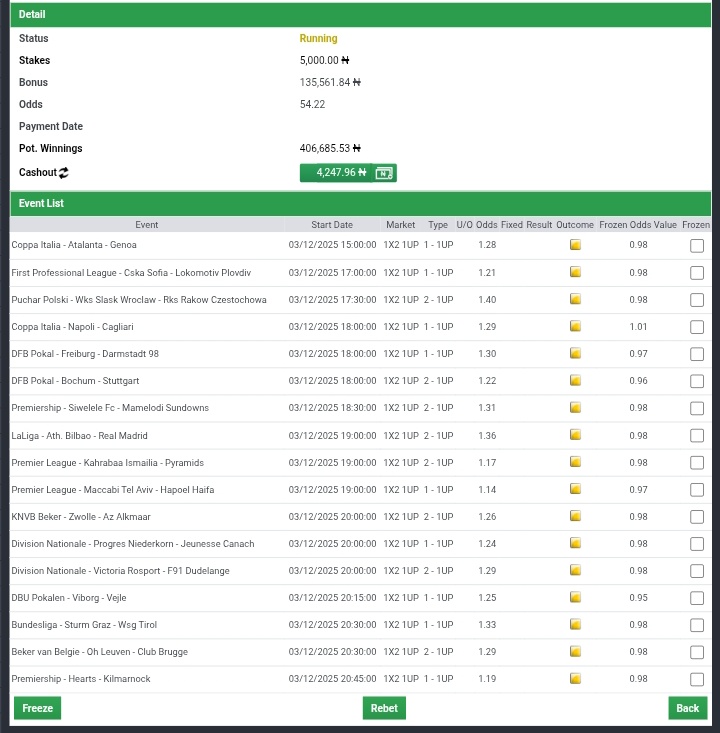Click the 406,685.53 potential winnings value

click(330, 148)
